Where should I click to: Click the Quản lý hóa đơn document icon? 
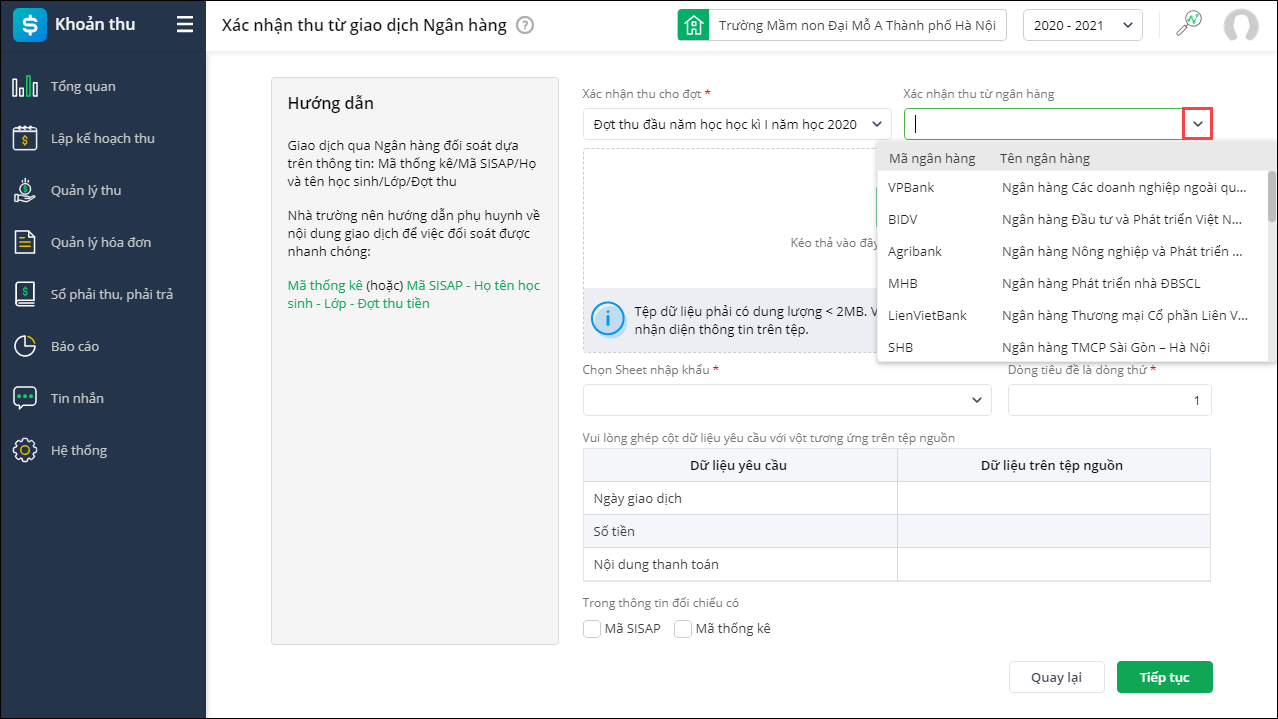(x=25, y=243)
